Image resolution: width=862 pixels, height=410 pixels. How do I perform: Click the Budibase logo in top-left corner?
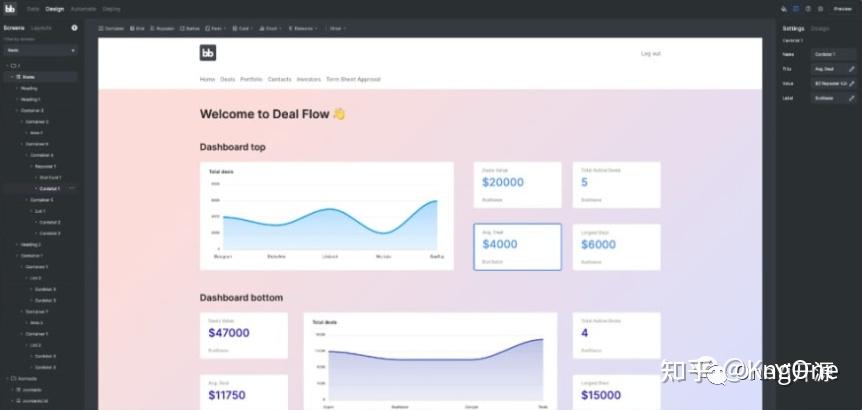(x=10, y=9)
